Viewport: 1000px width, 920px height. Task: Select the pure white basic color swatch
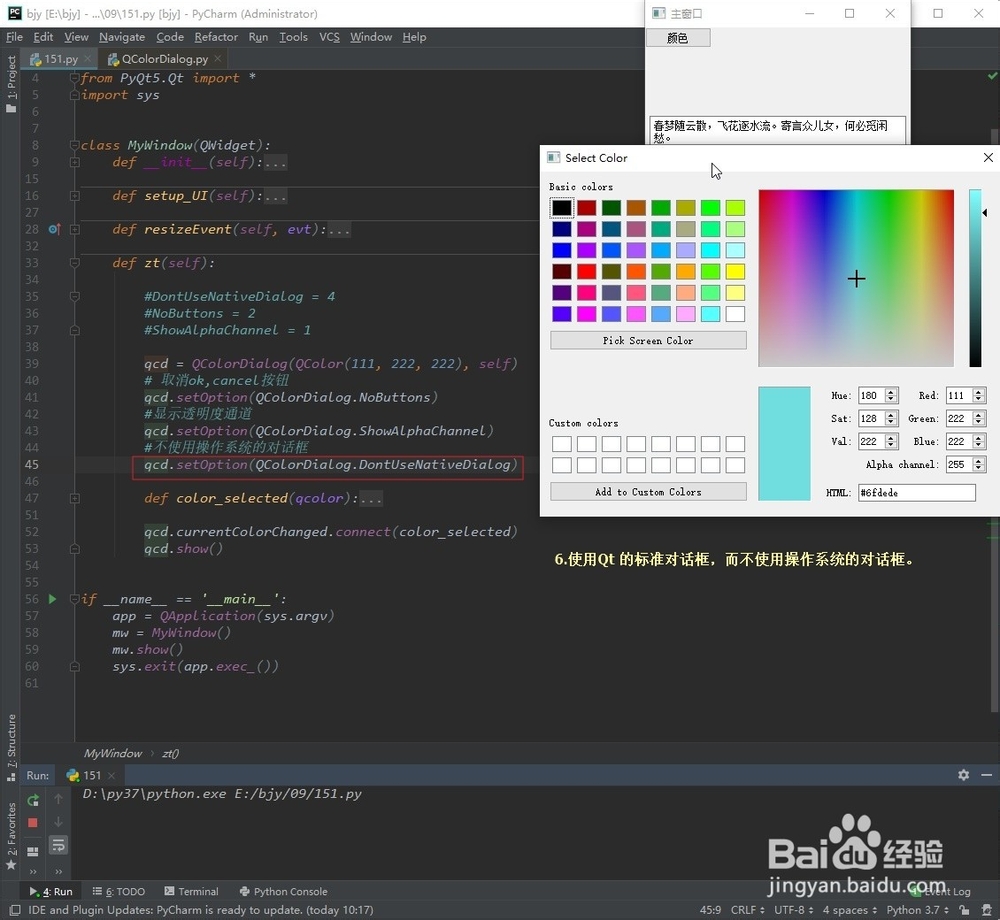click(735, 314)
